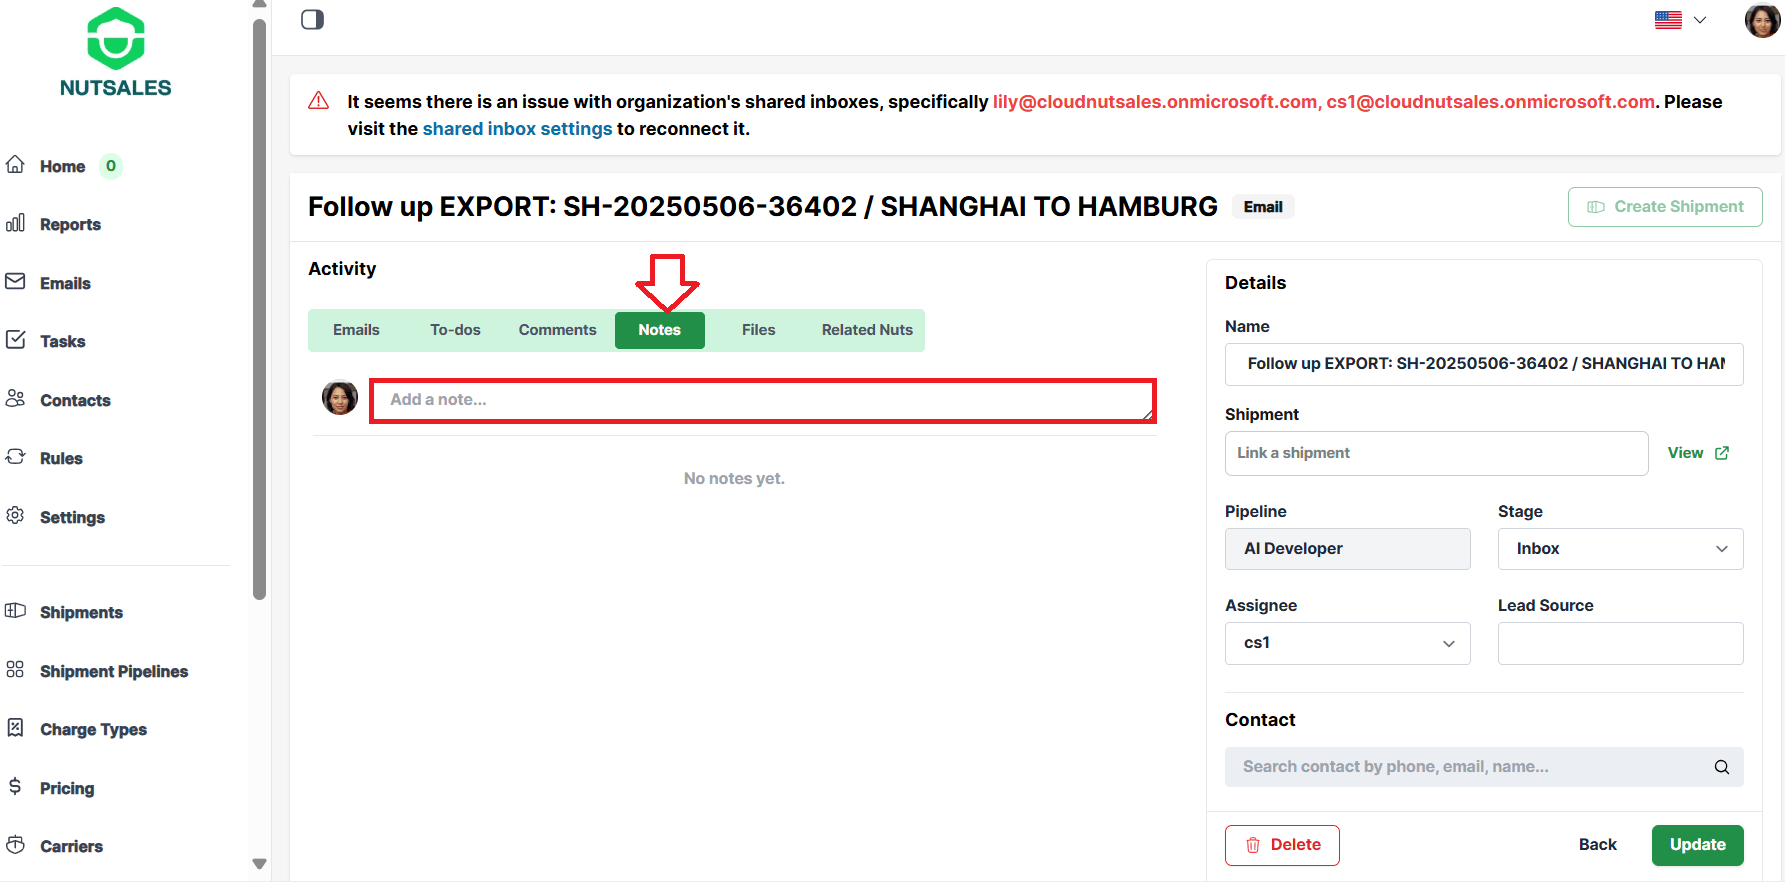Open the Assignee dropdown showing cs1
This screenshot has width=1785, height=882.
[x=1348, y=643]
